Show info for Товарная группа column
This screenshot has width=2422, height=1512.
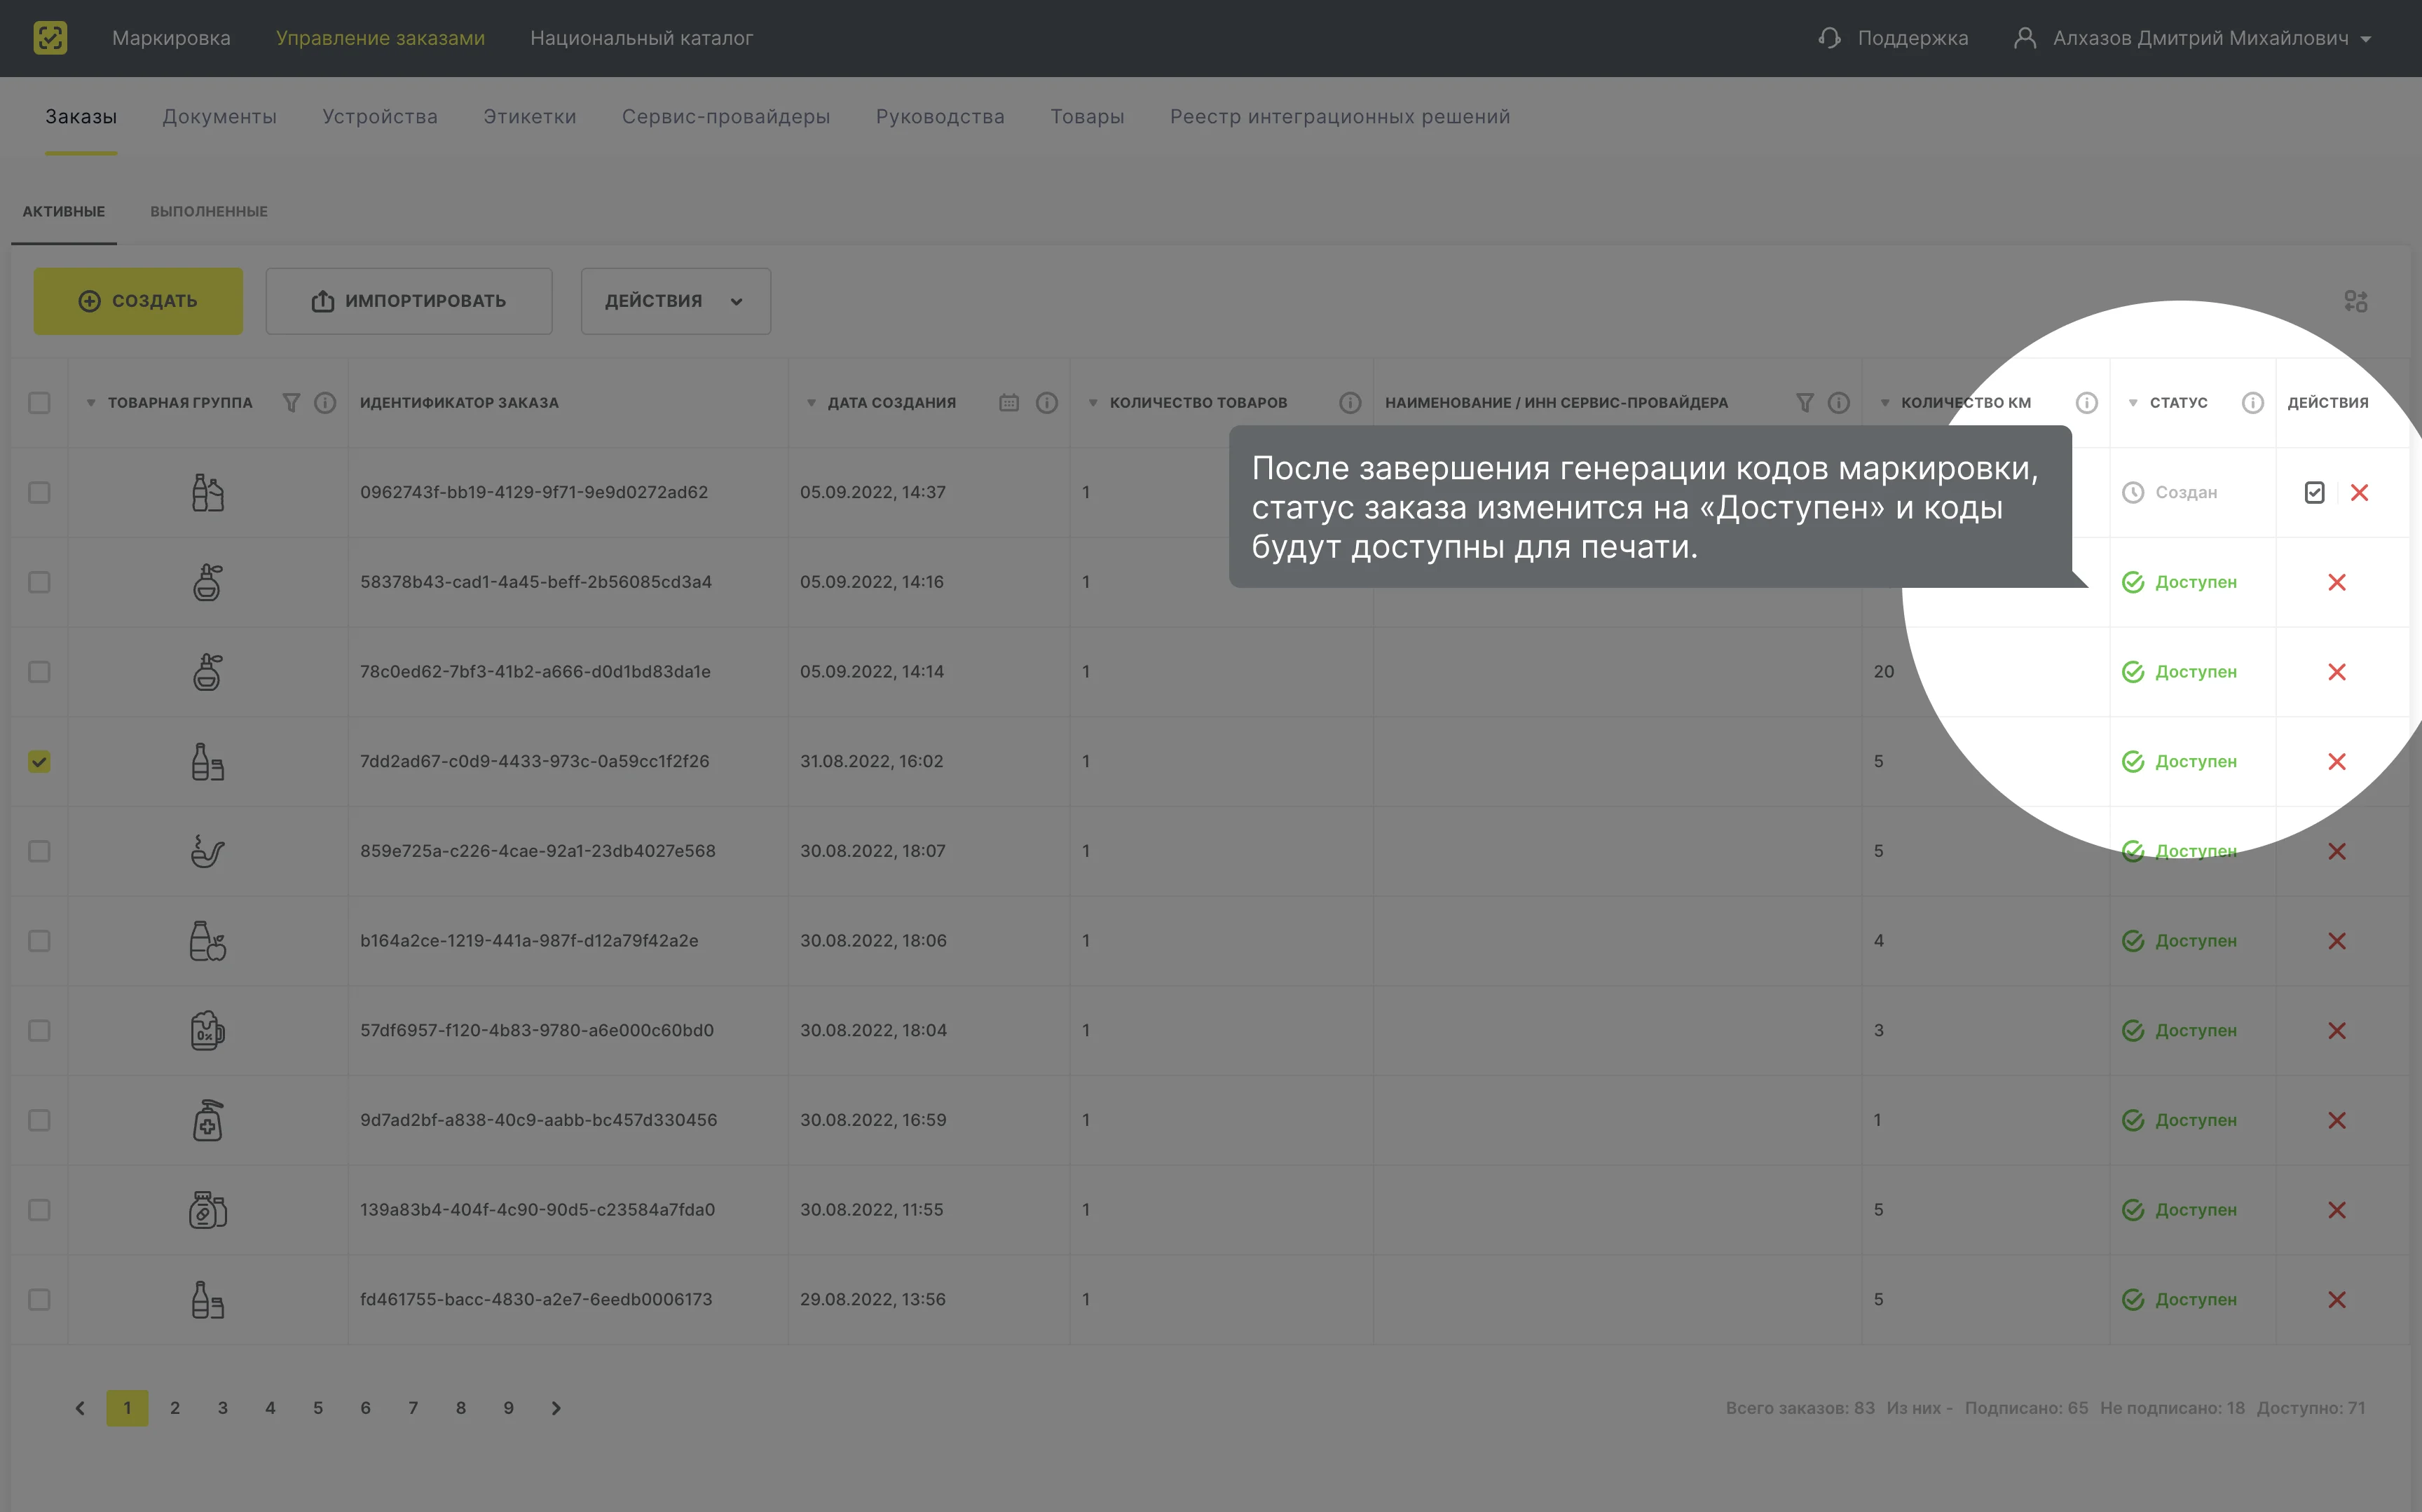325,402
